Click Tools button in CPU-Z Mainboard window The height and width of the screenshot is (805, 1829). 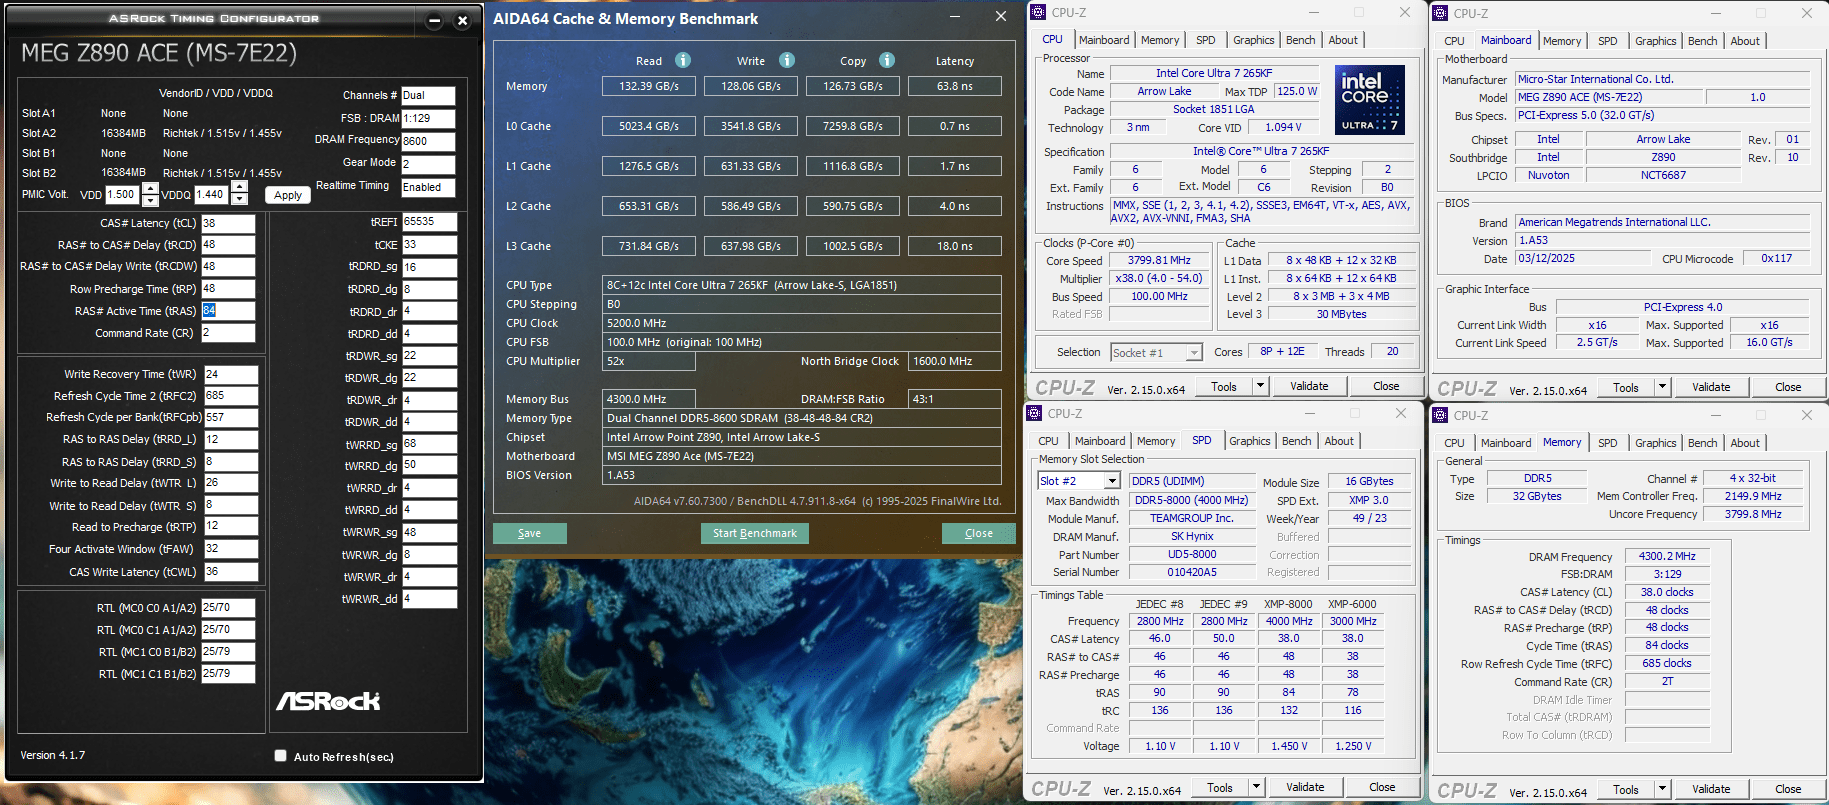point(1626,387)
